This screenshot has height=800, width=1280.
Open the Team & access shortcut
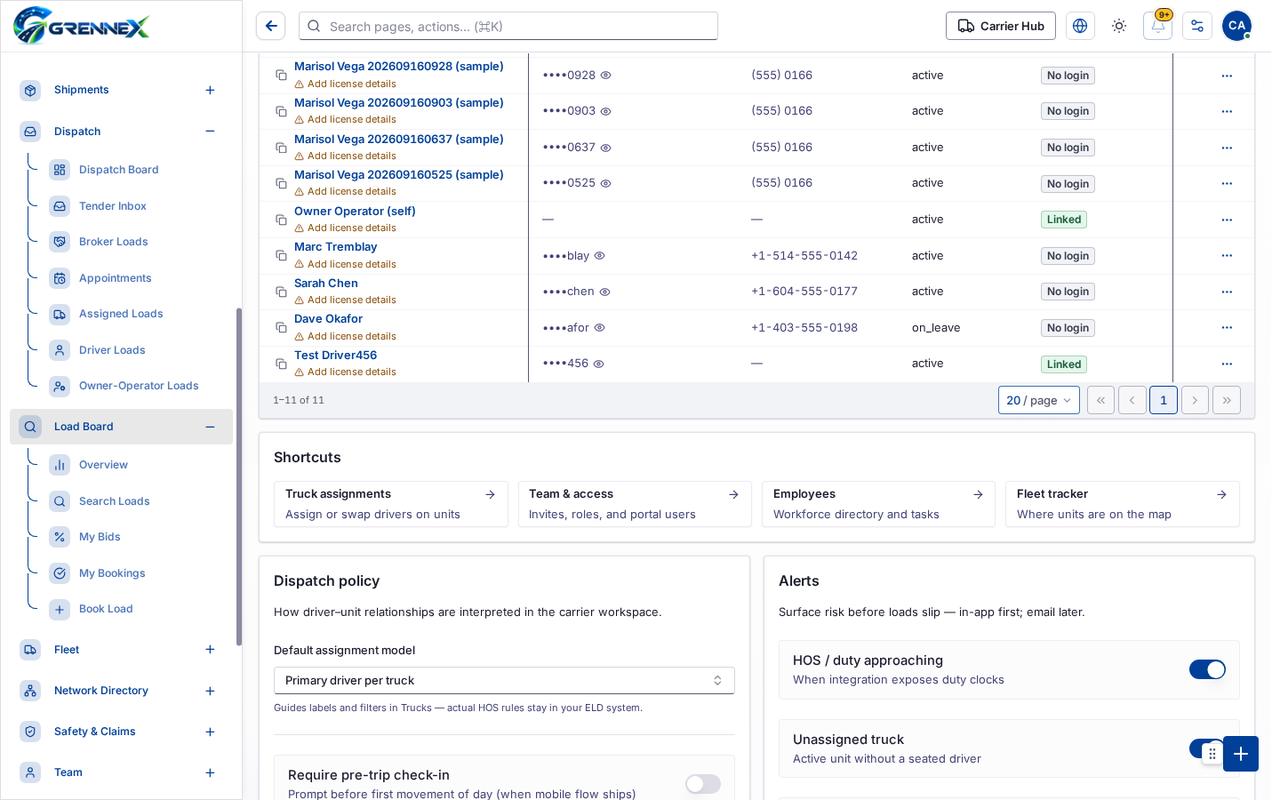tap(635, 504)
